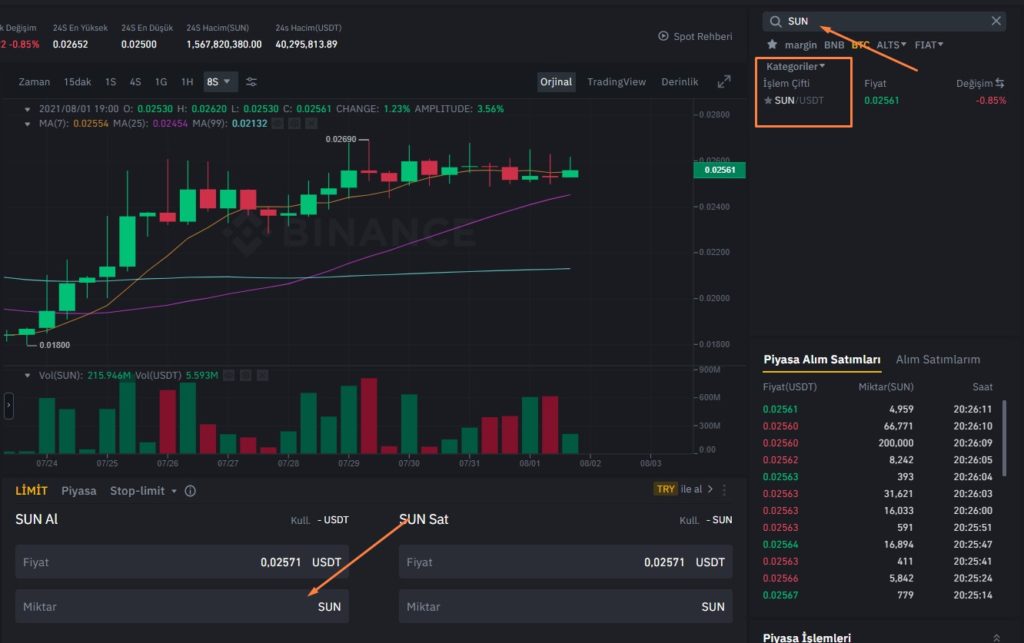This screenshot has width=1024, height=643.
Task: Click the SUN Al Miktar input
Action: click(x=182, y=606)
